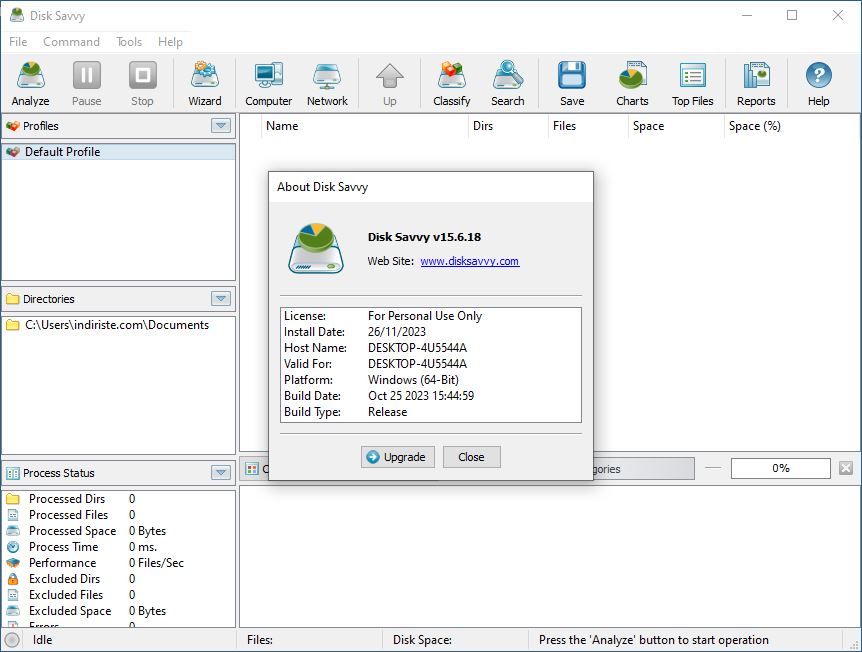Select the Excluded Files status row

point(119,594)
